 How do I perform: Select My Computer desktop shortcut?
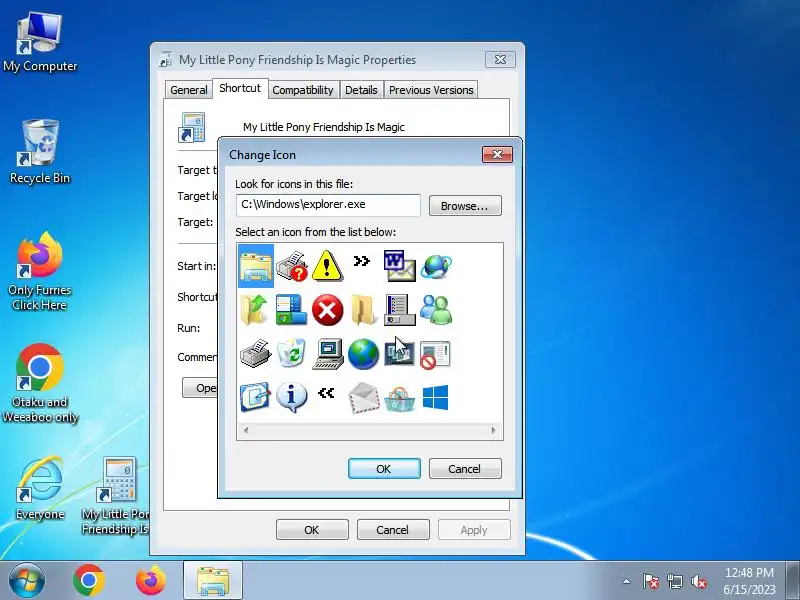point(40,42)
